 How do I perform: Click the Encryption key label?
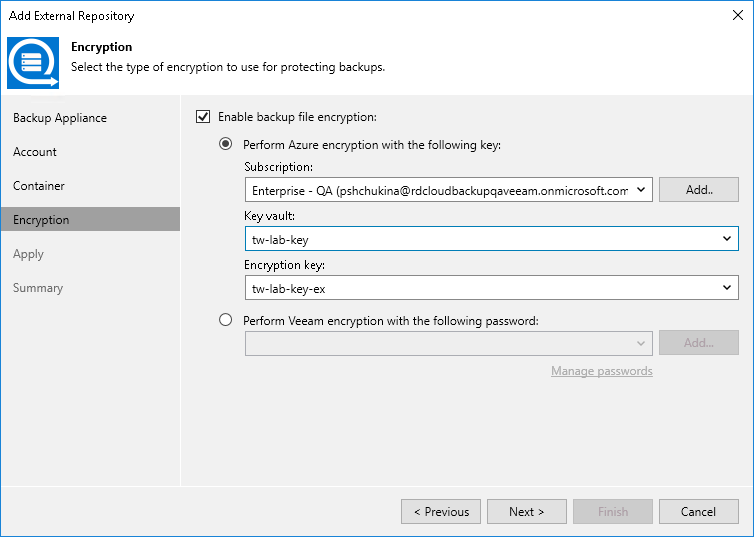[284, 265]
